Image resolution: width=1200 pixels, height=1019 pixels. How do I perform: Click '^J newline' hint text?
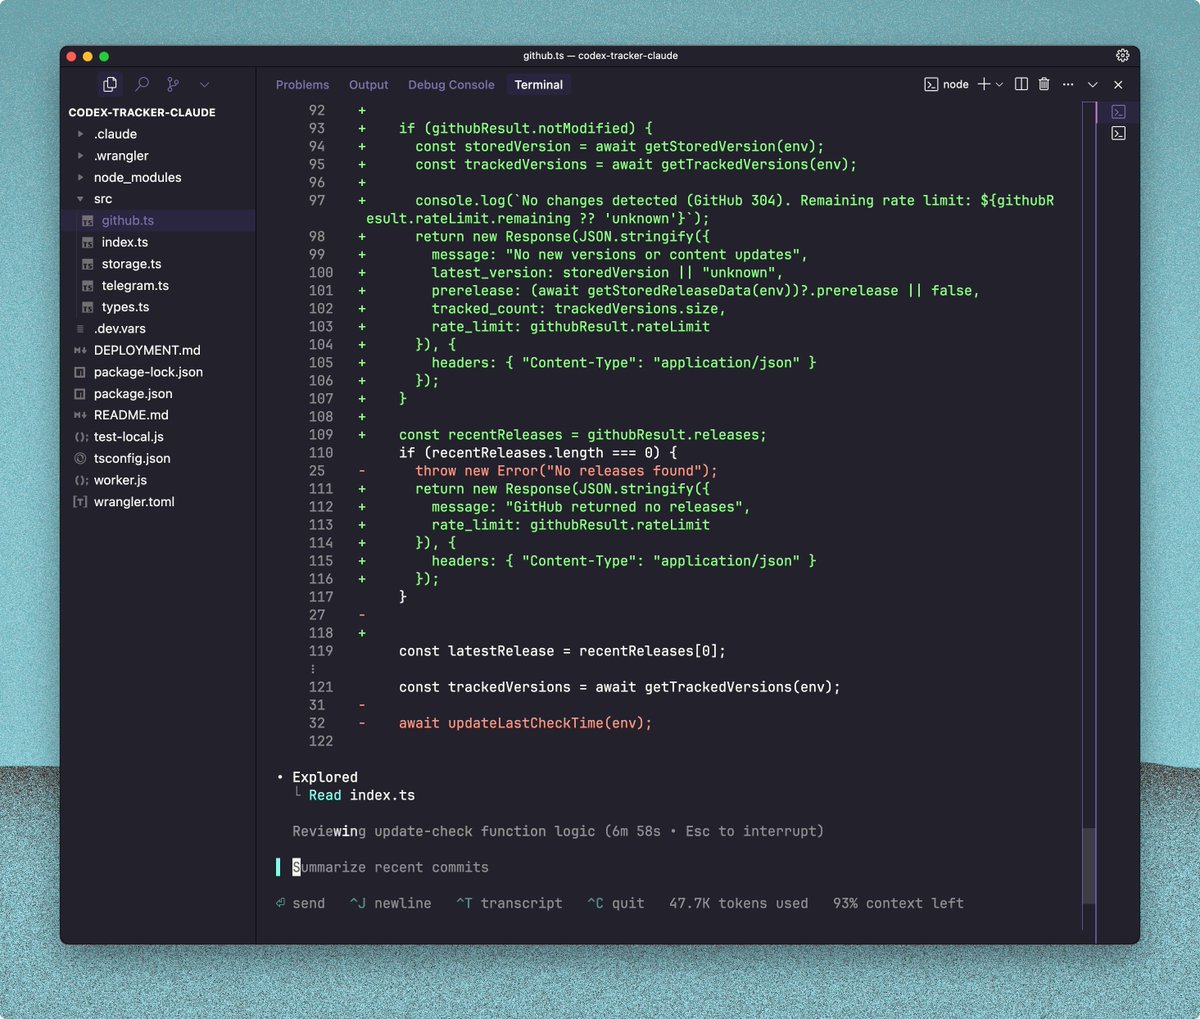pyautogui.click(x=390, y=904)
